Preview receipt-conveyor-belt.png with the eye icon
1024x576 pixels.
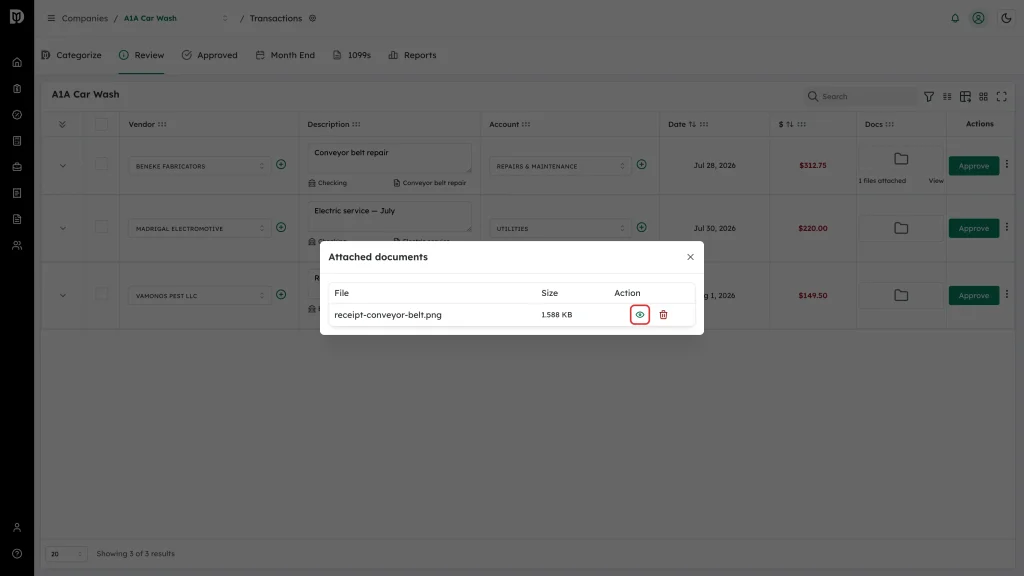click(639, 315)
